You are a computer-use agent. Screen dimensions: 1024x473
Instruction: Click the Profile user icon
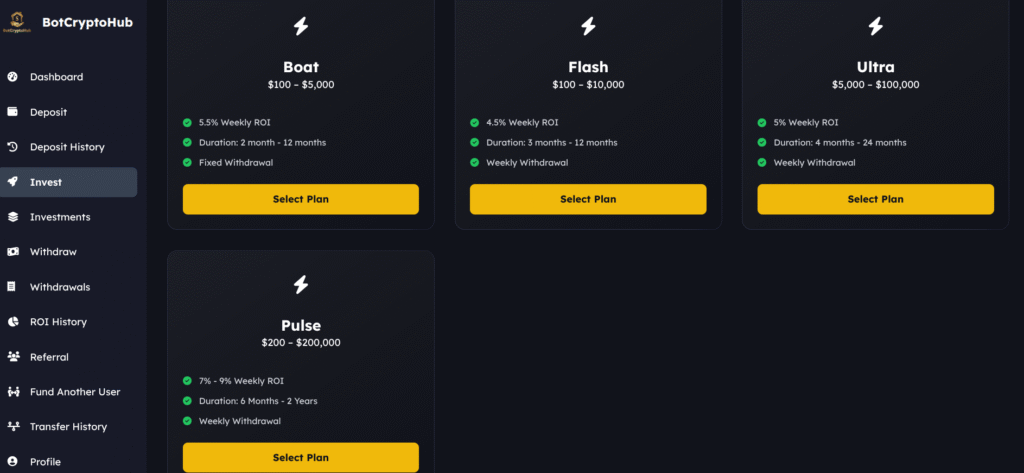coord(12,461)
